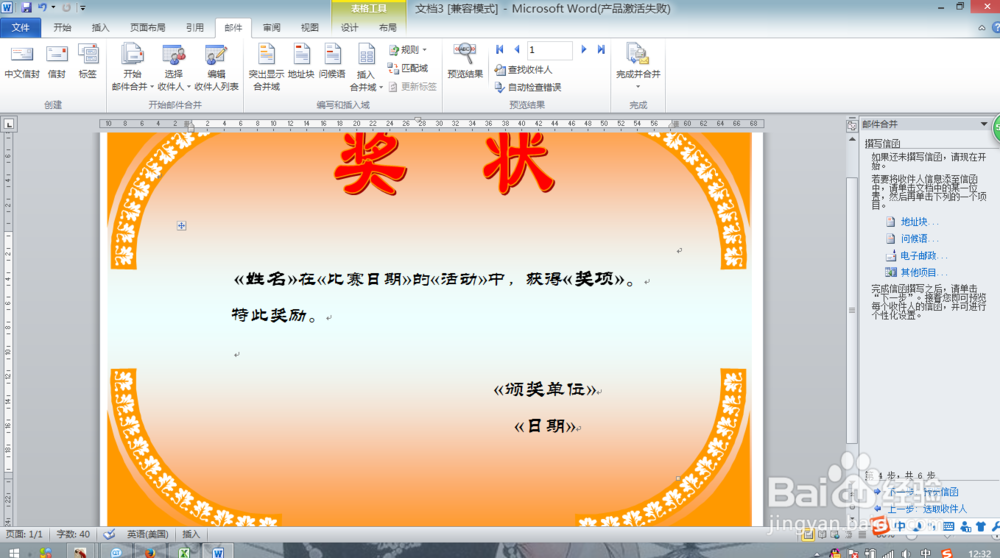1000x558 pixels.
Task: Click Word icon on Windows taskbar
Action: [217, 552]
